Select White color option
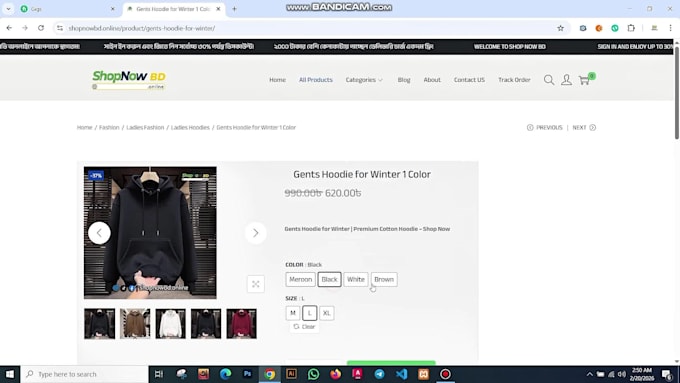Viewport: 680px width, 383px height. (356, 279)
